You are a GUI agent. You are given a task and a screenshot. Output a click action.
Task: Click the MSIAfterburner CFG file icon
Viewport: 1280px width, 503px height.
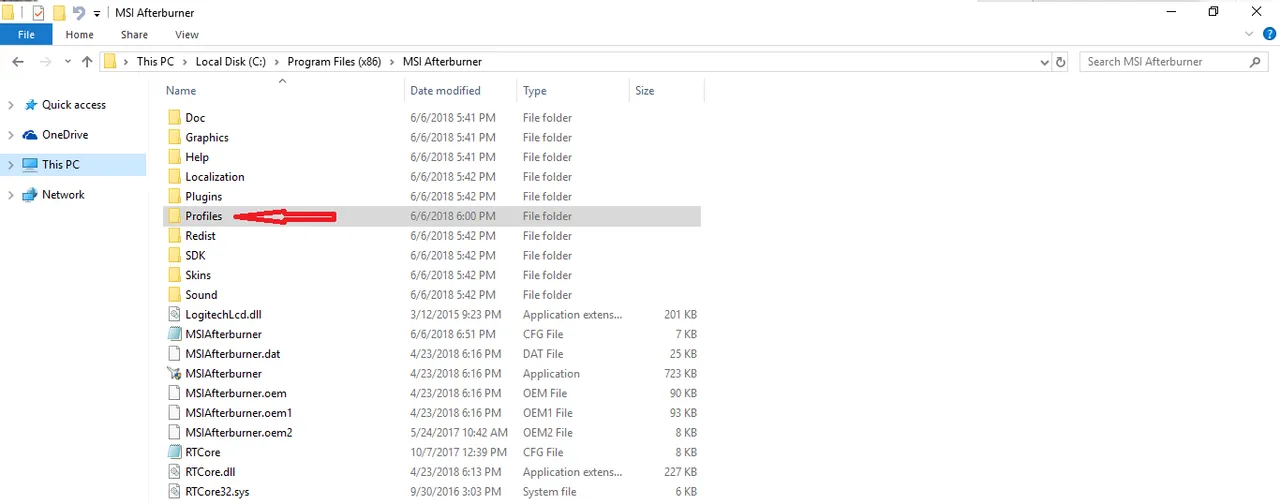click(x=174, y=334)
